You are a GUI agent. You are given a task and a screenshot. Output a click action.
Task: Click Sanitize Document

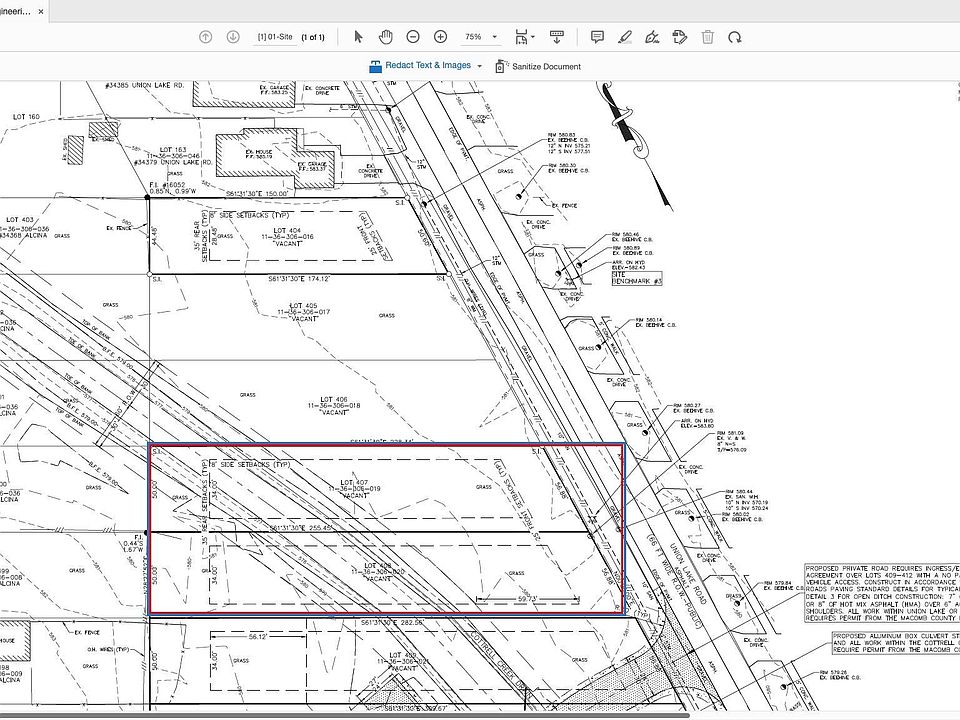click(x=538, y=66)
